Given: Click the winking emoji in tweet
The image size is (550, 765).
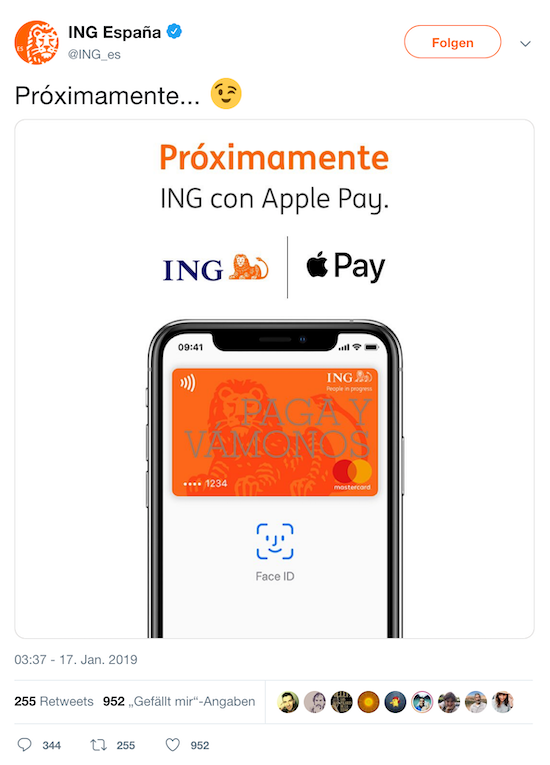Looking at the screenshot, I should coord(226,93).
